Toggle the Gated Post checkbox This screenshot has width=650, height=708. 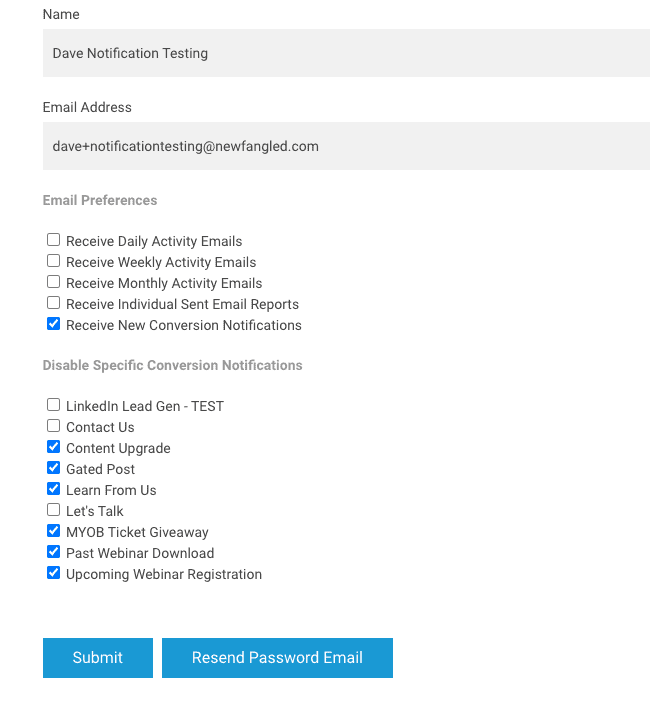click(53, 468)
